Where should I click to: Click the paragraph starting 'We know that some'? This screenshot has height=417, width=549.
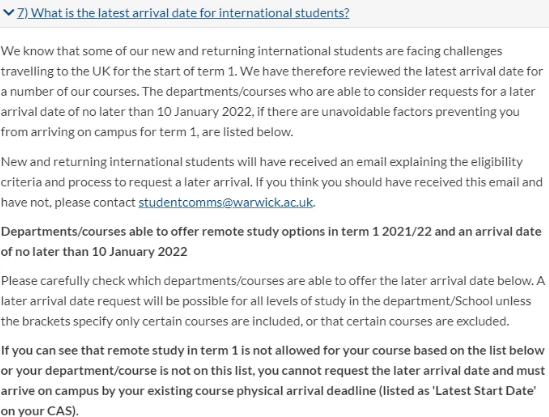[272, 91]
